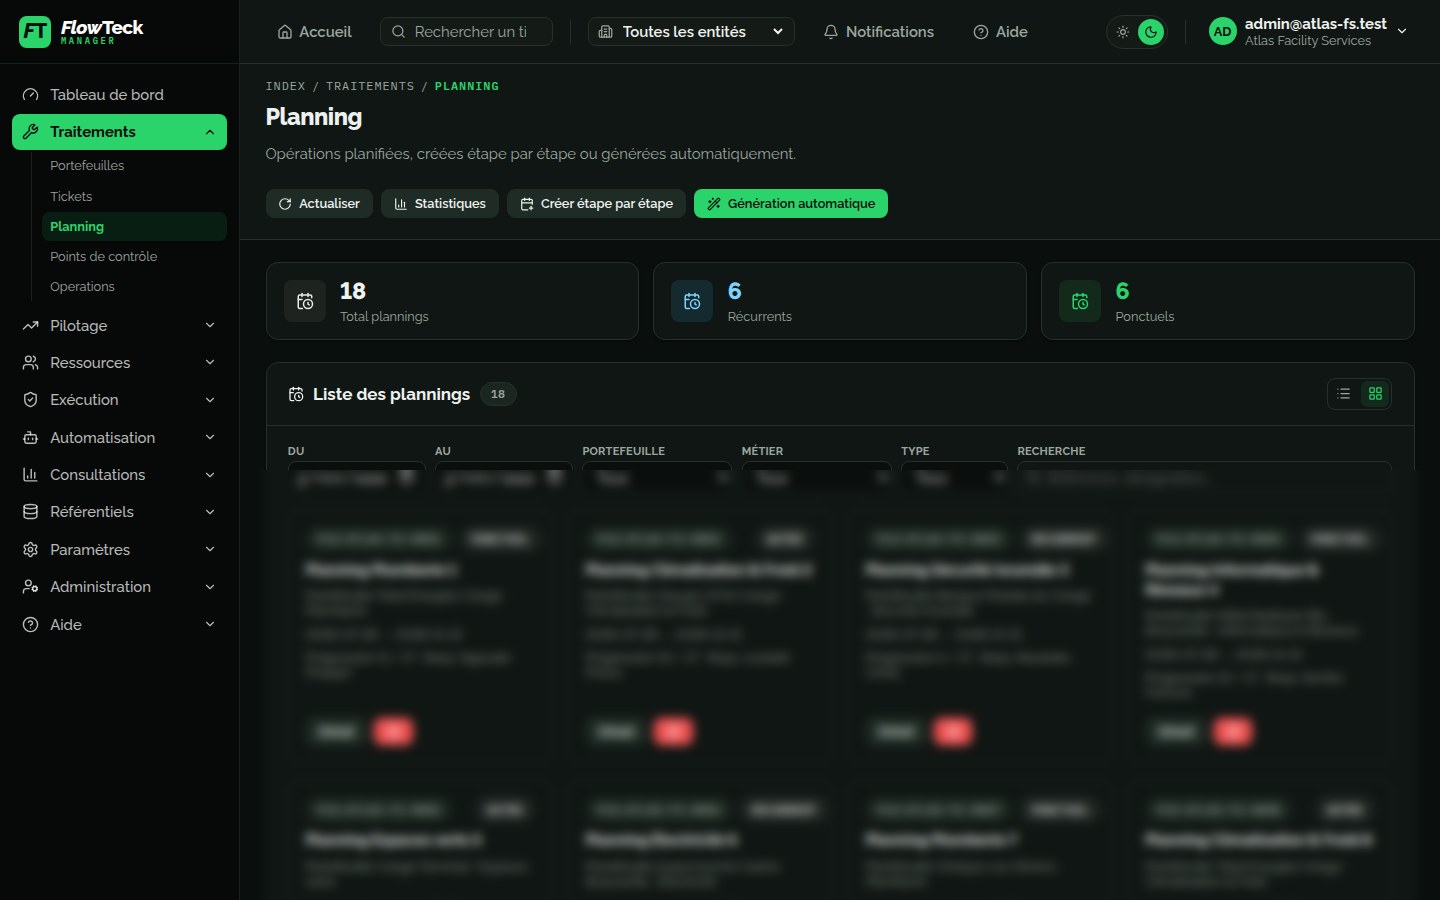Open Notifications via the bell icon
The image size is (1440, 900).
click(x=830, y=32)
